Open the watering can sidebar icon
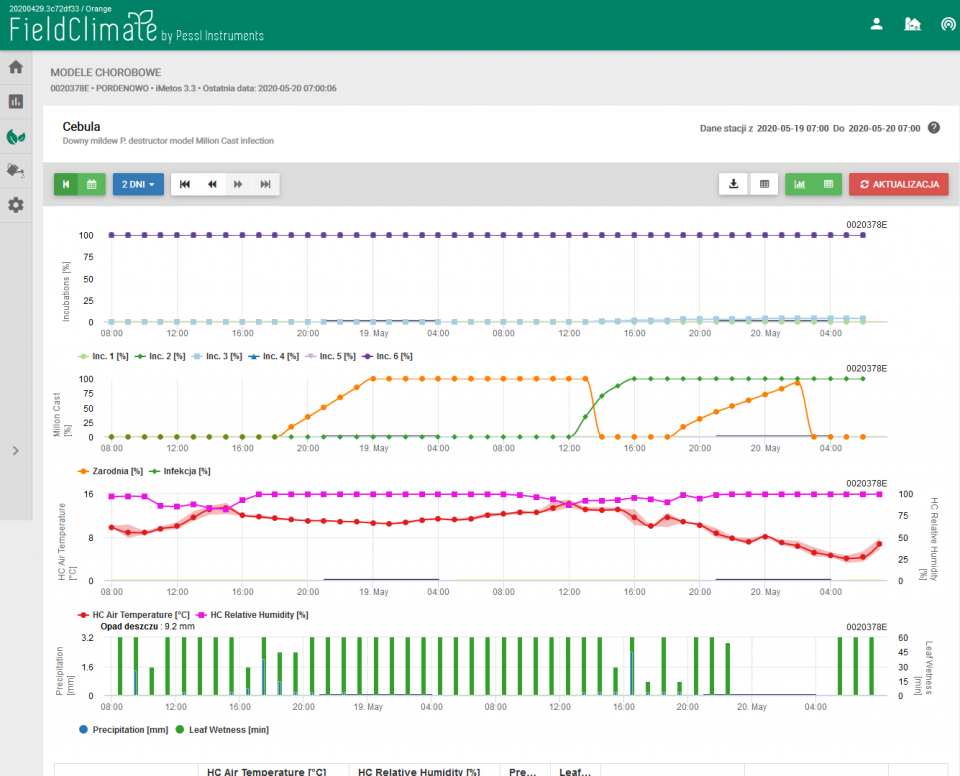Image resolution: width=960 pixels, height=776 pixels. 16,170
